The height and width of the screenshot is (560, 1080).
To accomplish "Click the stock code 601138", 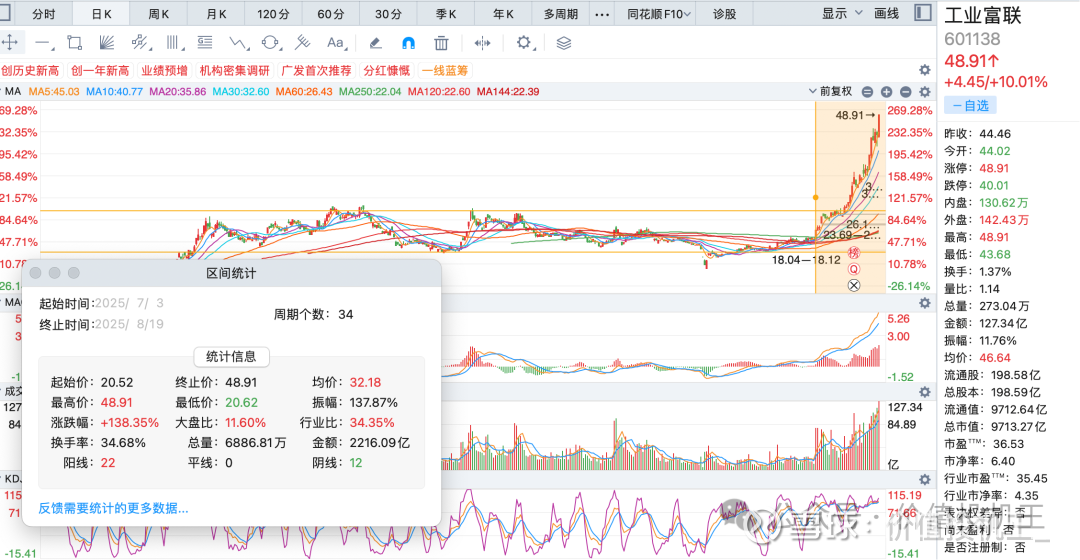I will point(972,39).
